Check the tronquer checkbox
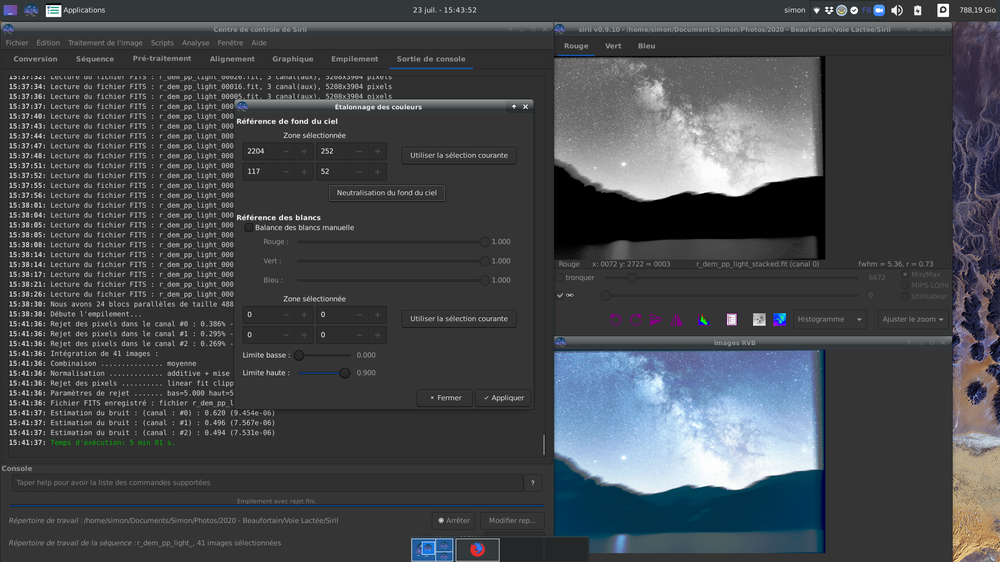The height and width of the screenshot is (562, 1000). (x=560, y=278)
